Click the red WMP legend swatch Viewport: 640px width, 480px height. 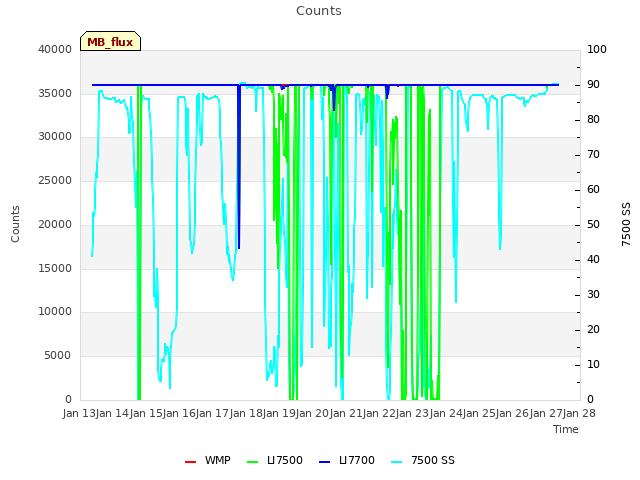pos(190,462)
